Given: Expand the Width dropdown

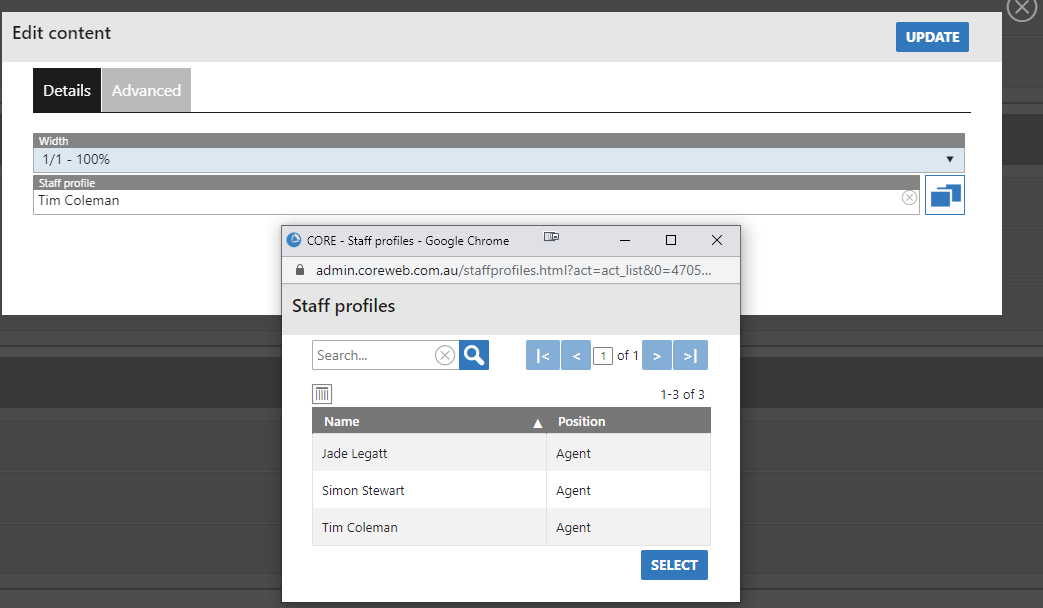Looking at the screenshot, I should (x=949, y=160).
